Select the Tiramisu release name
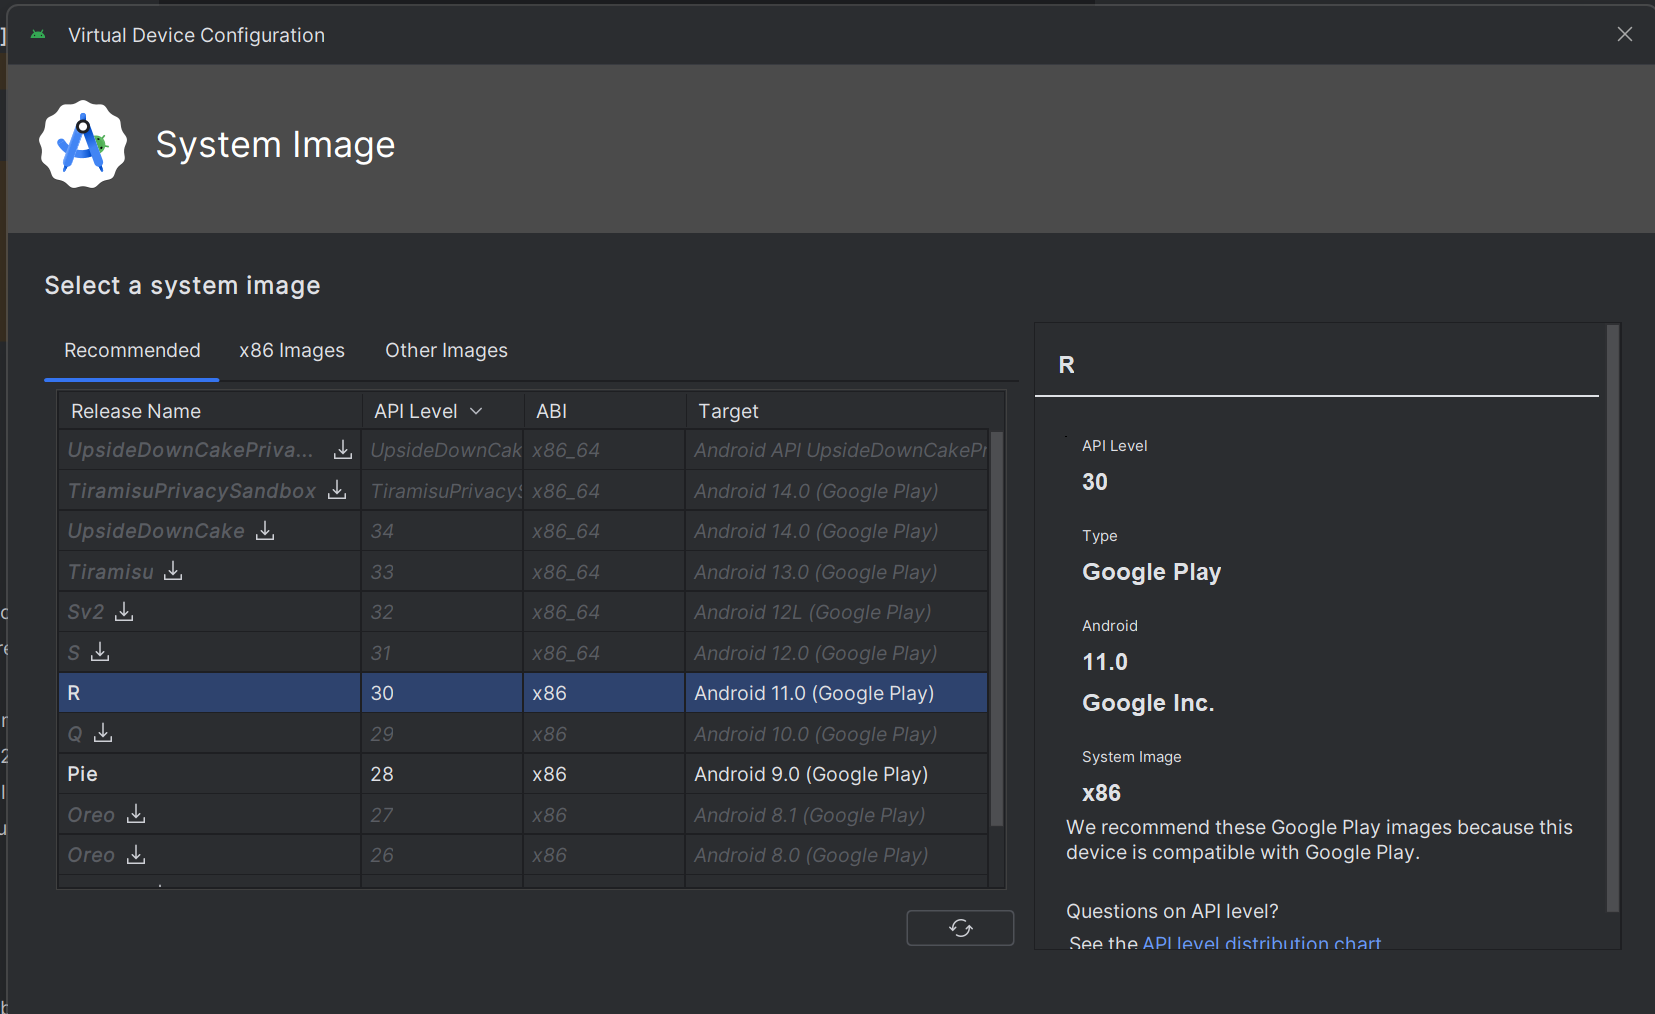This screenshot has height=1014, width=1655. (111, 572)
